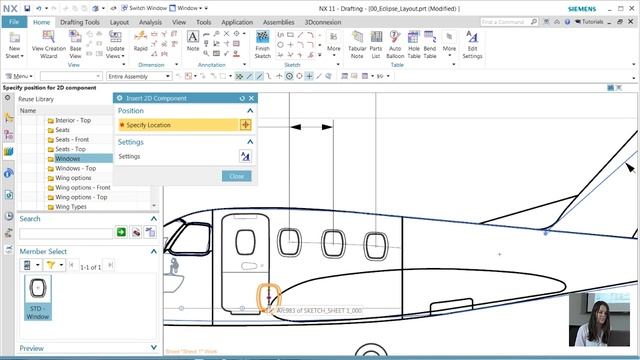Collapse the Position section

click(x=250, y=111)
